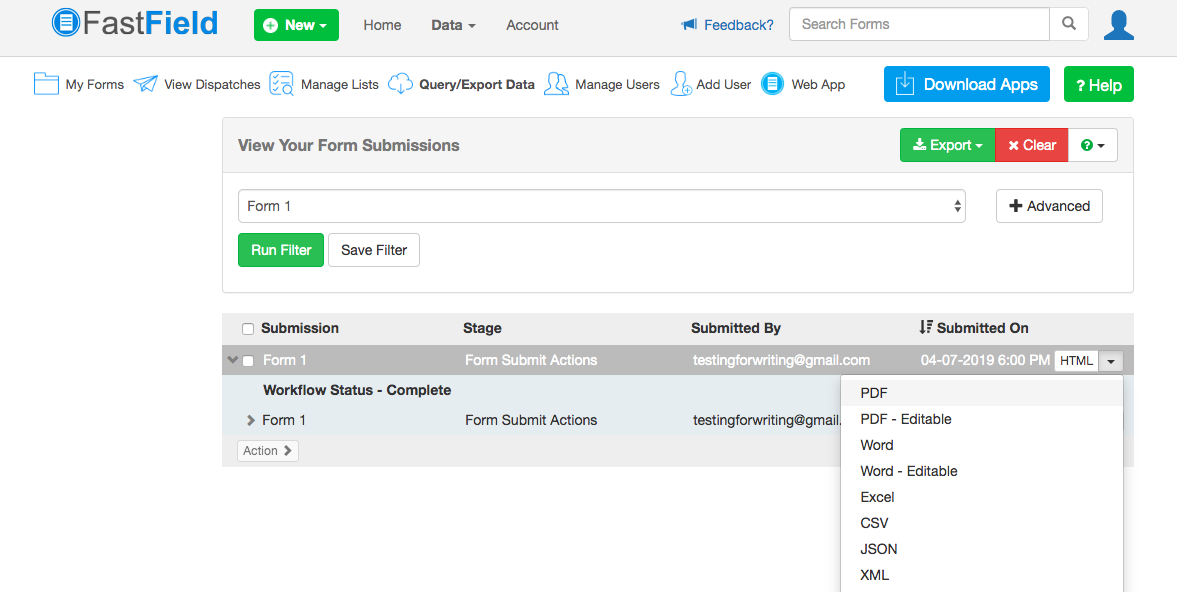Expand the nested Form 1 row chevron
Screen dimensions: 1177x592
[251, 420]
